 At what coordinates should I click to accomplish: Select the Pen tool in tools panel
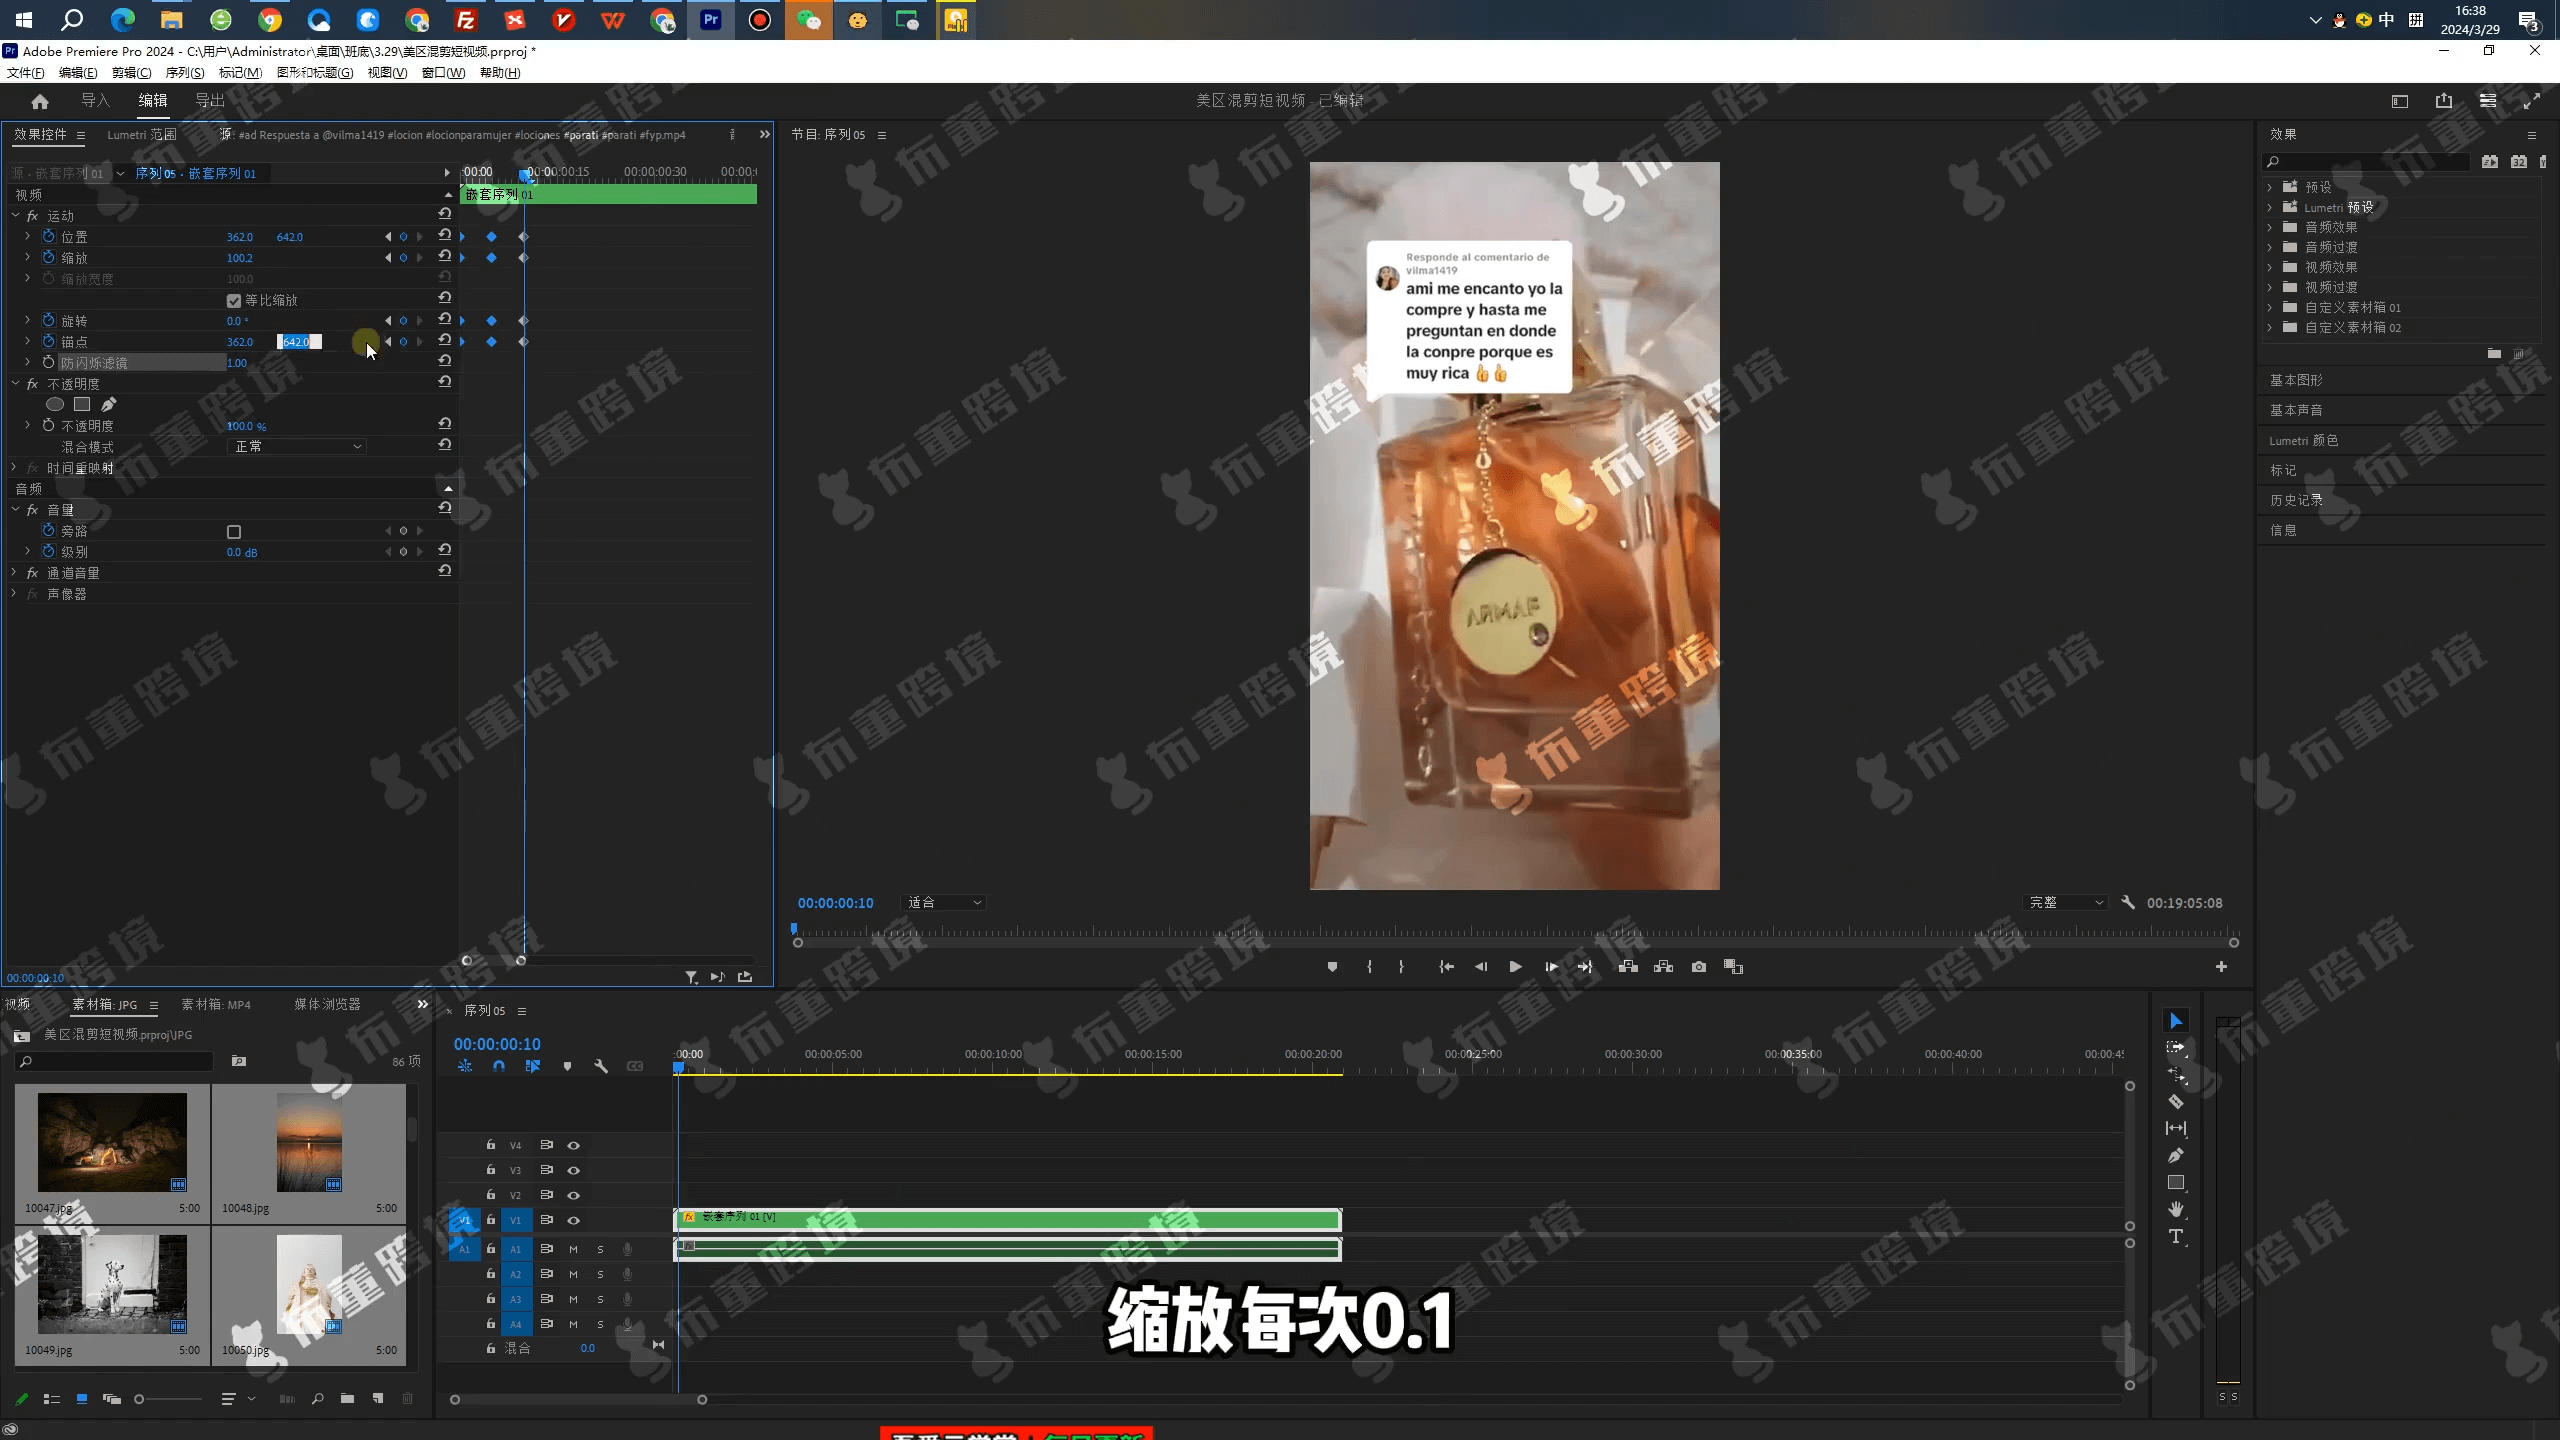click(2175, 1155)
